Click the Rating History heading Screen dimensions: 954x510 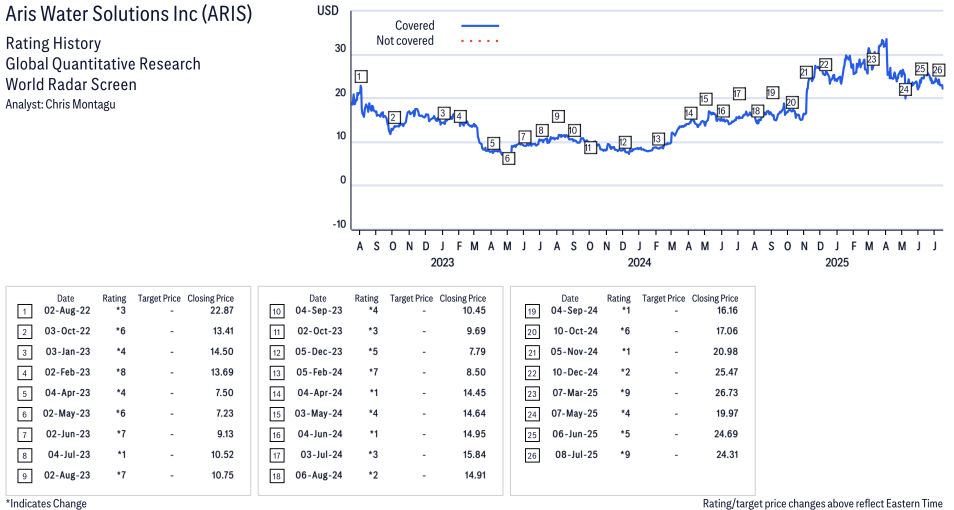click(x=53, y=44)
